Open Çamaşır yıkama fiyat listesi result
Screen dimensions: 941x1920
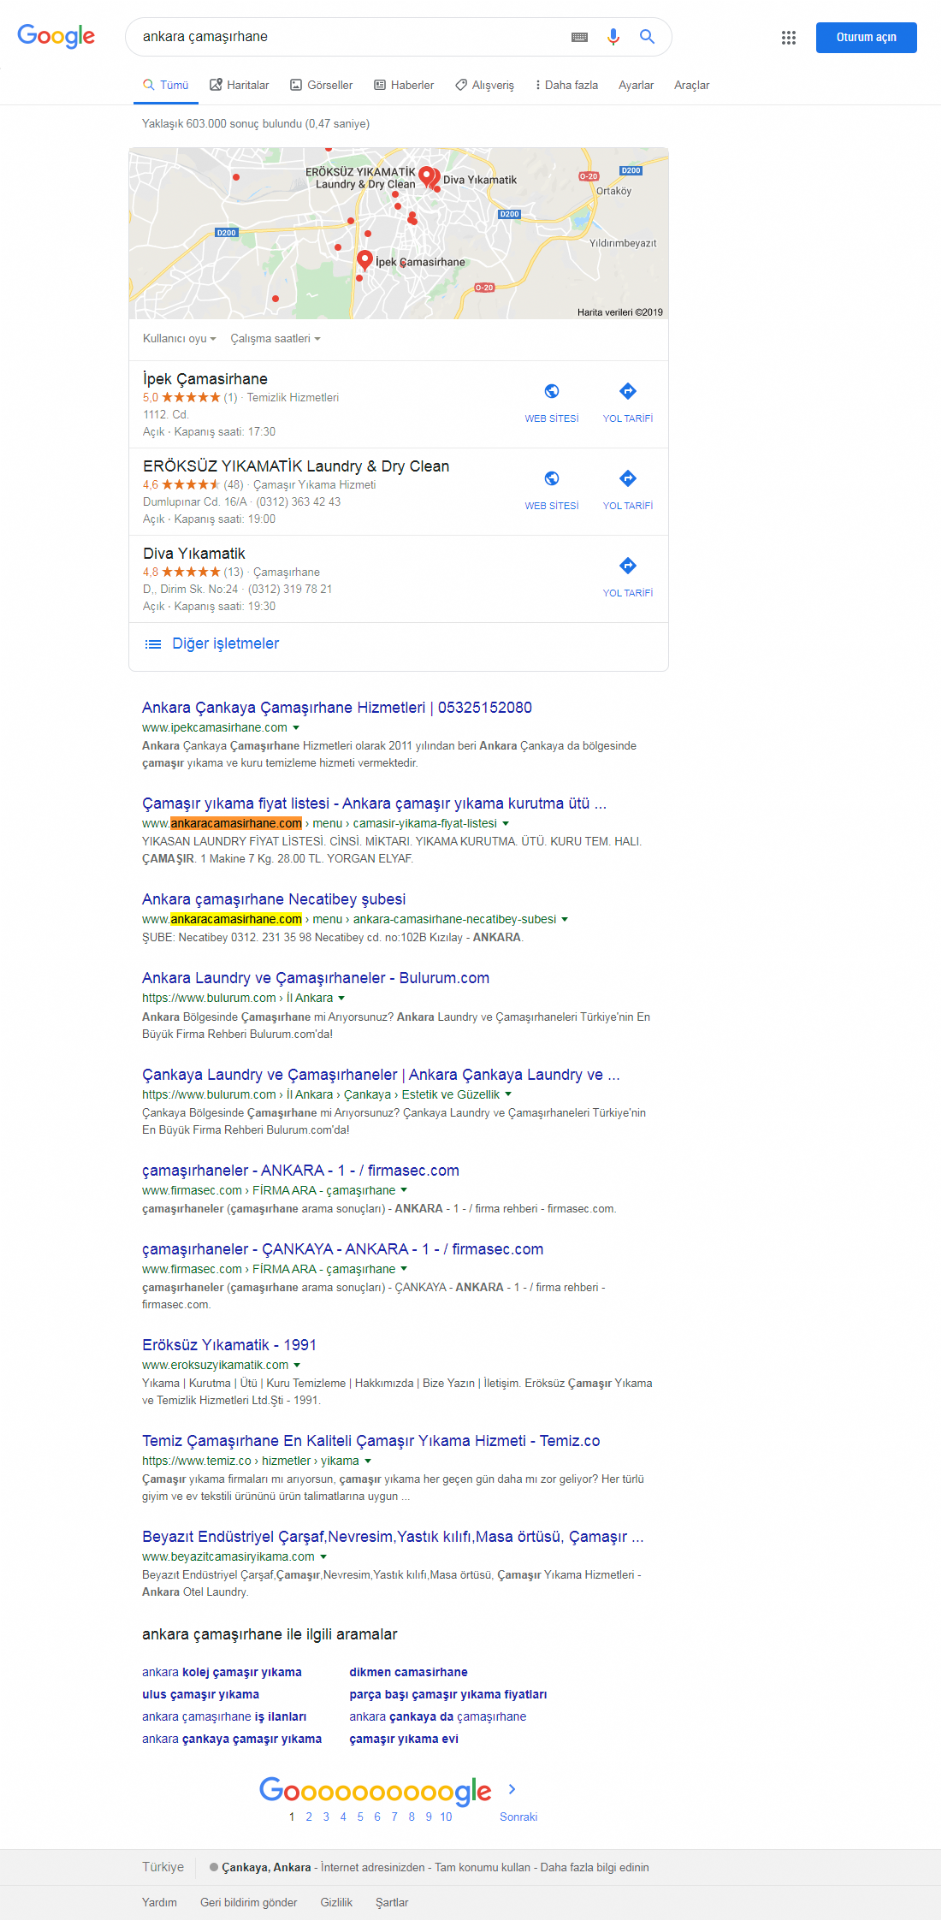[x=374, y=803]
